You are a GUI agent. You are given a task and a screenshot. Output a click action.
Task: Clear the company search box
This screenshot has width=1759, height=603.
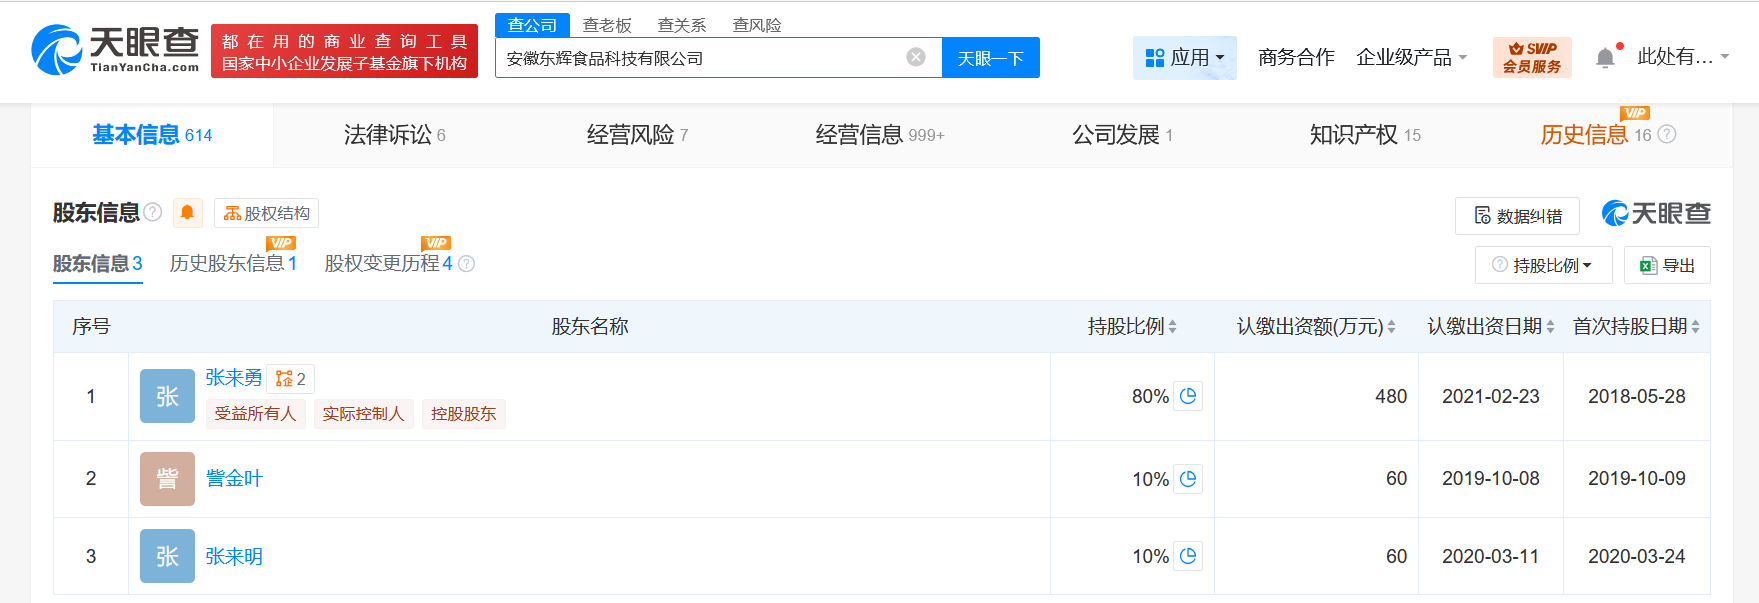[x=916, y=57]
